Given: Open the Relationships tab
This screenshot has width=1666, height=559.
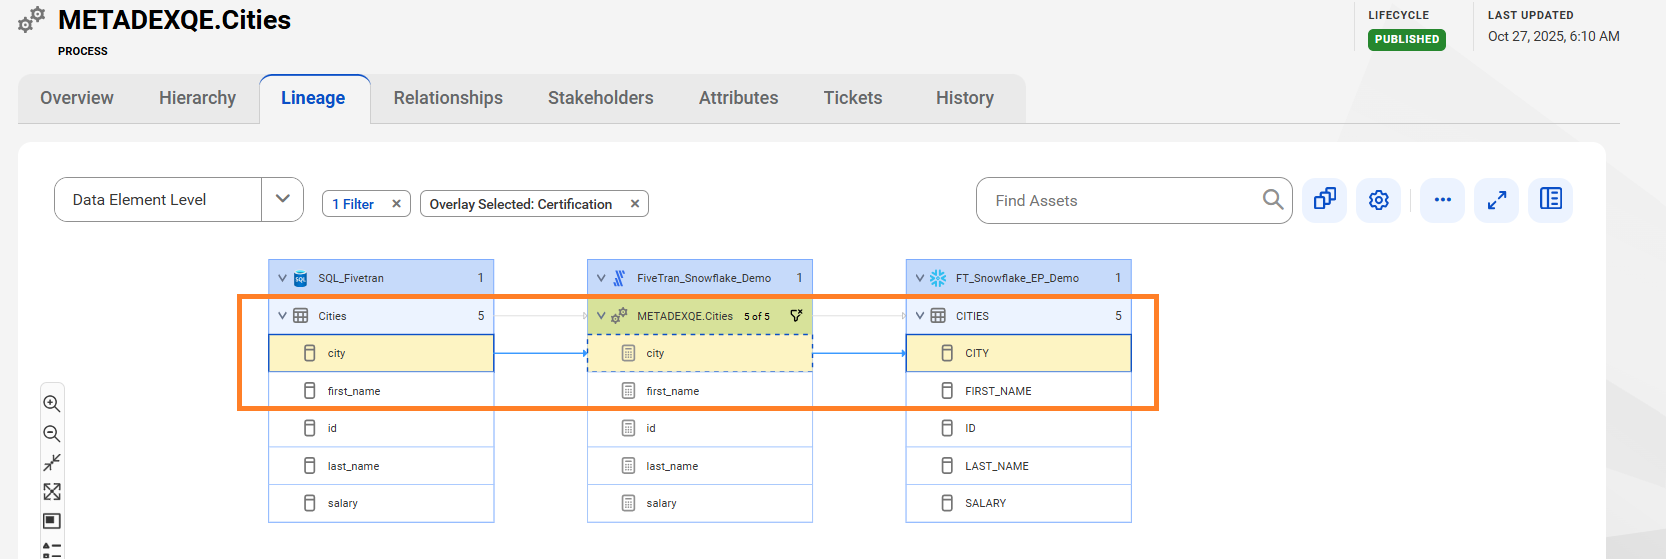Looking at the screenshot, I should pos(448,98).
